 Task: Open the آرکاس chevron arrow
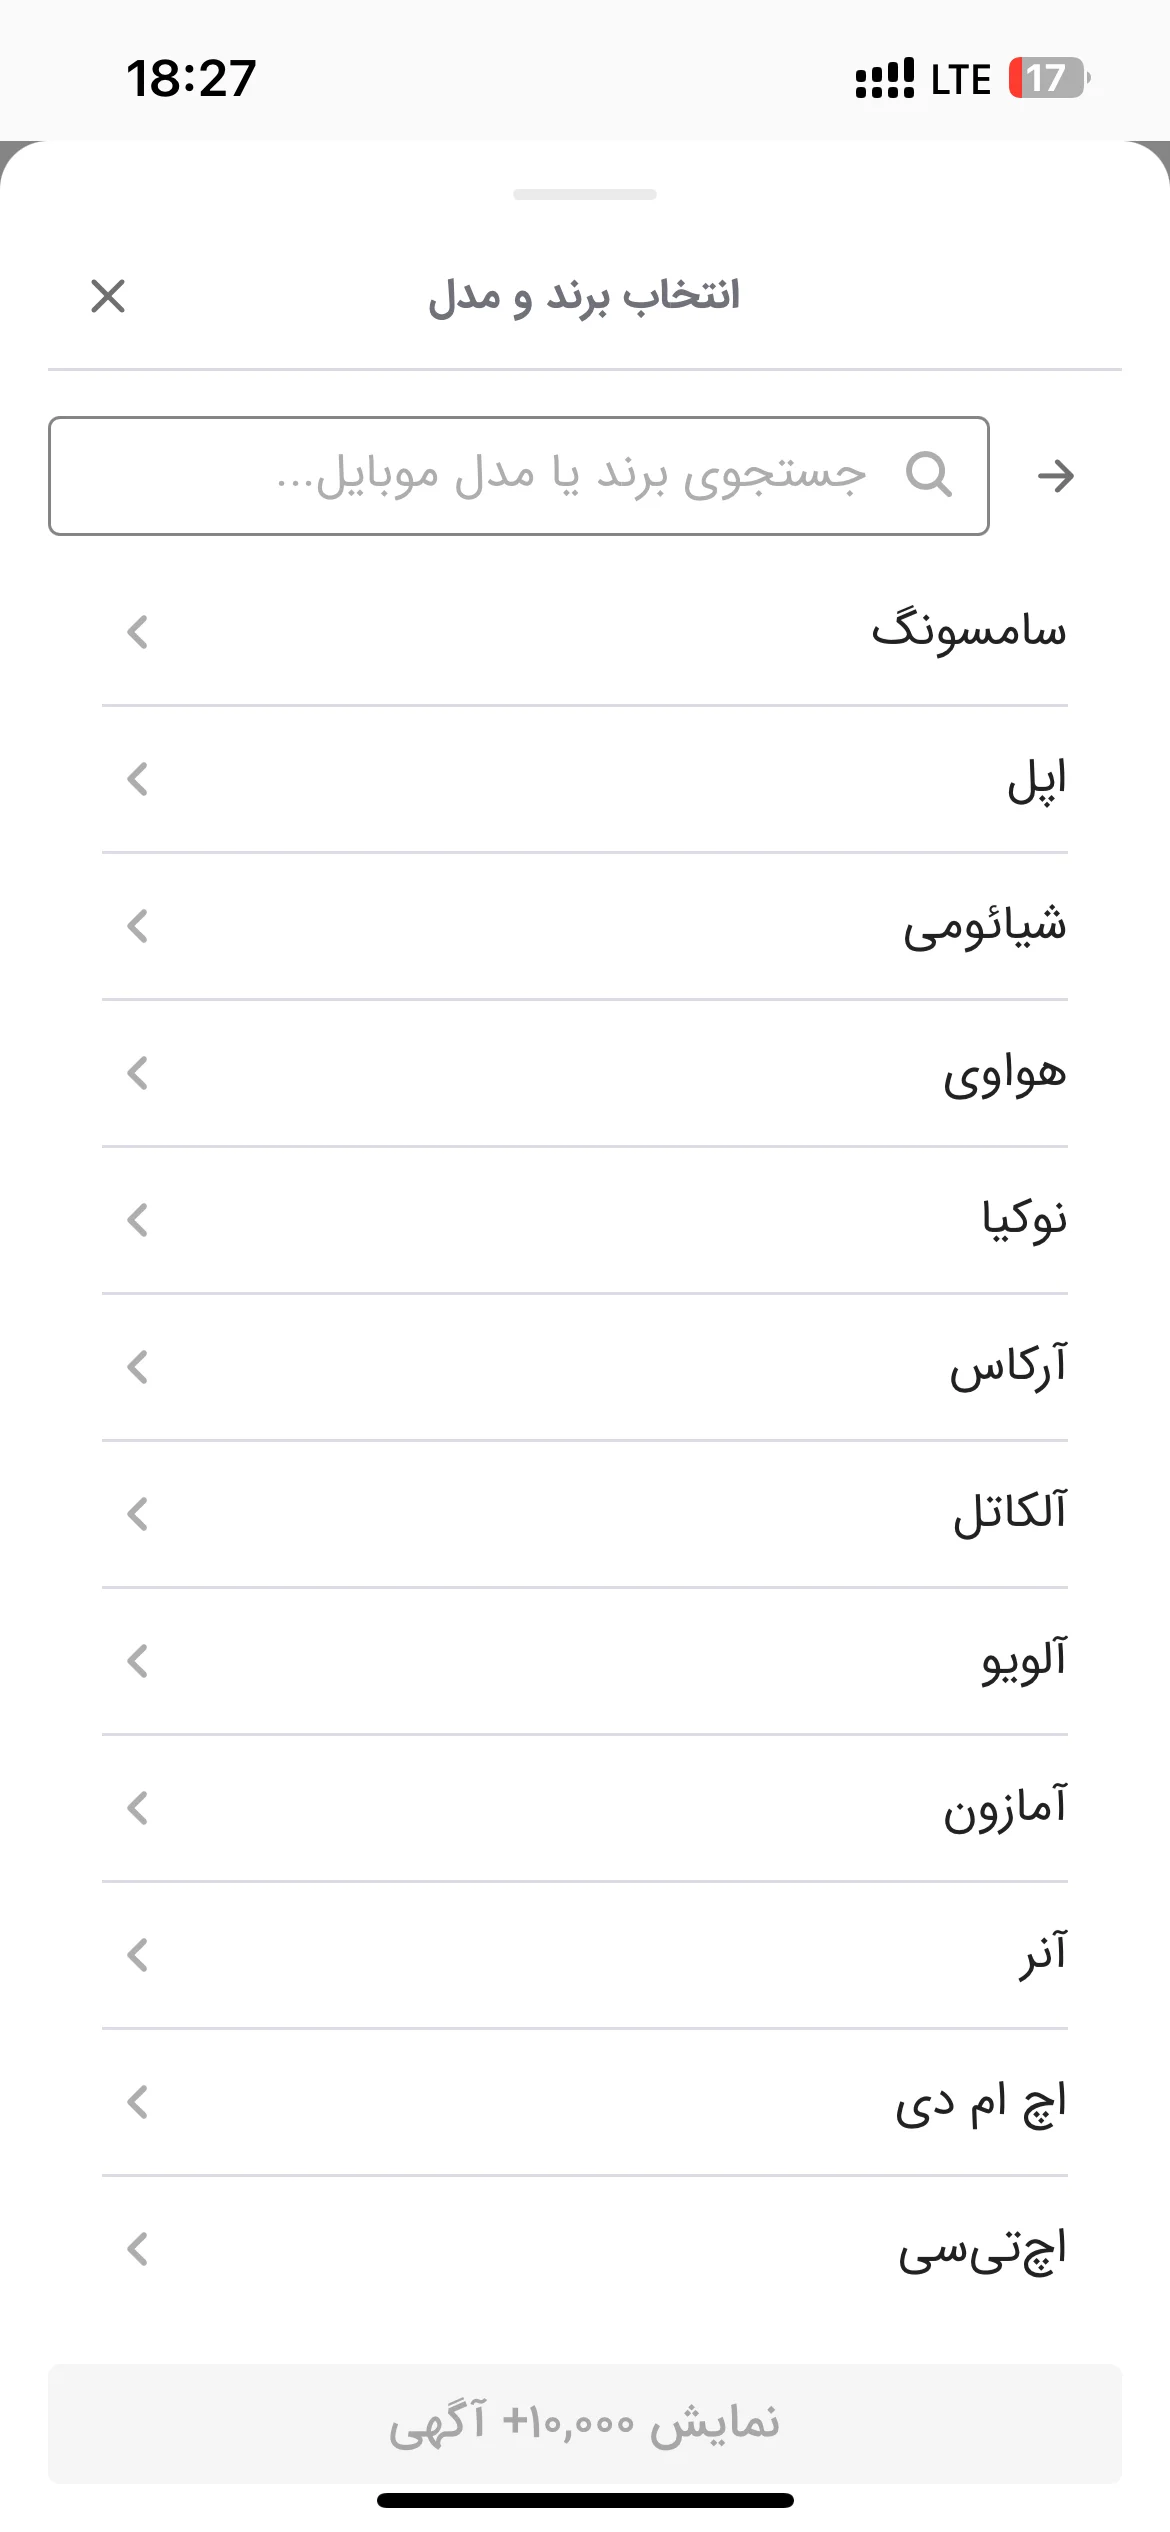138,1367
